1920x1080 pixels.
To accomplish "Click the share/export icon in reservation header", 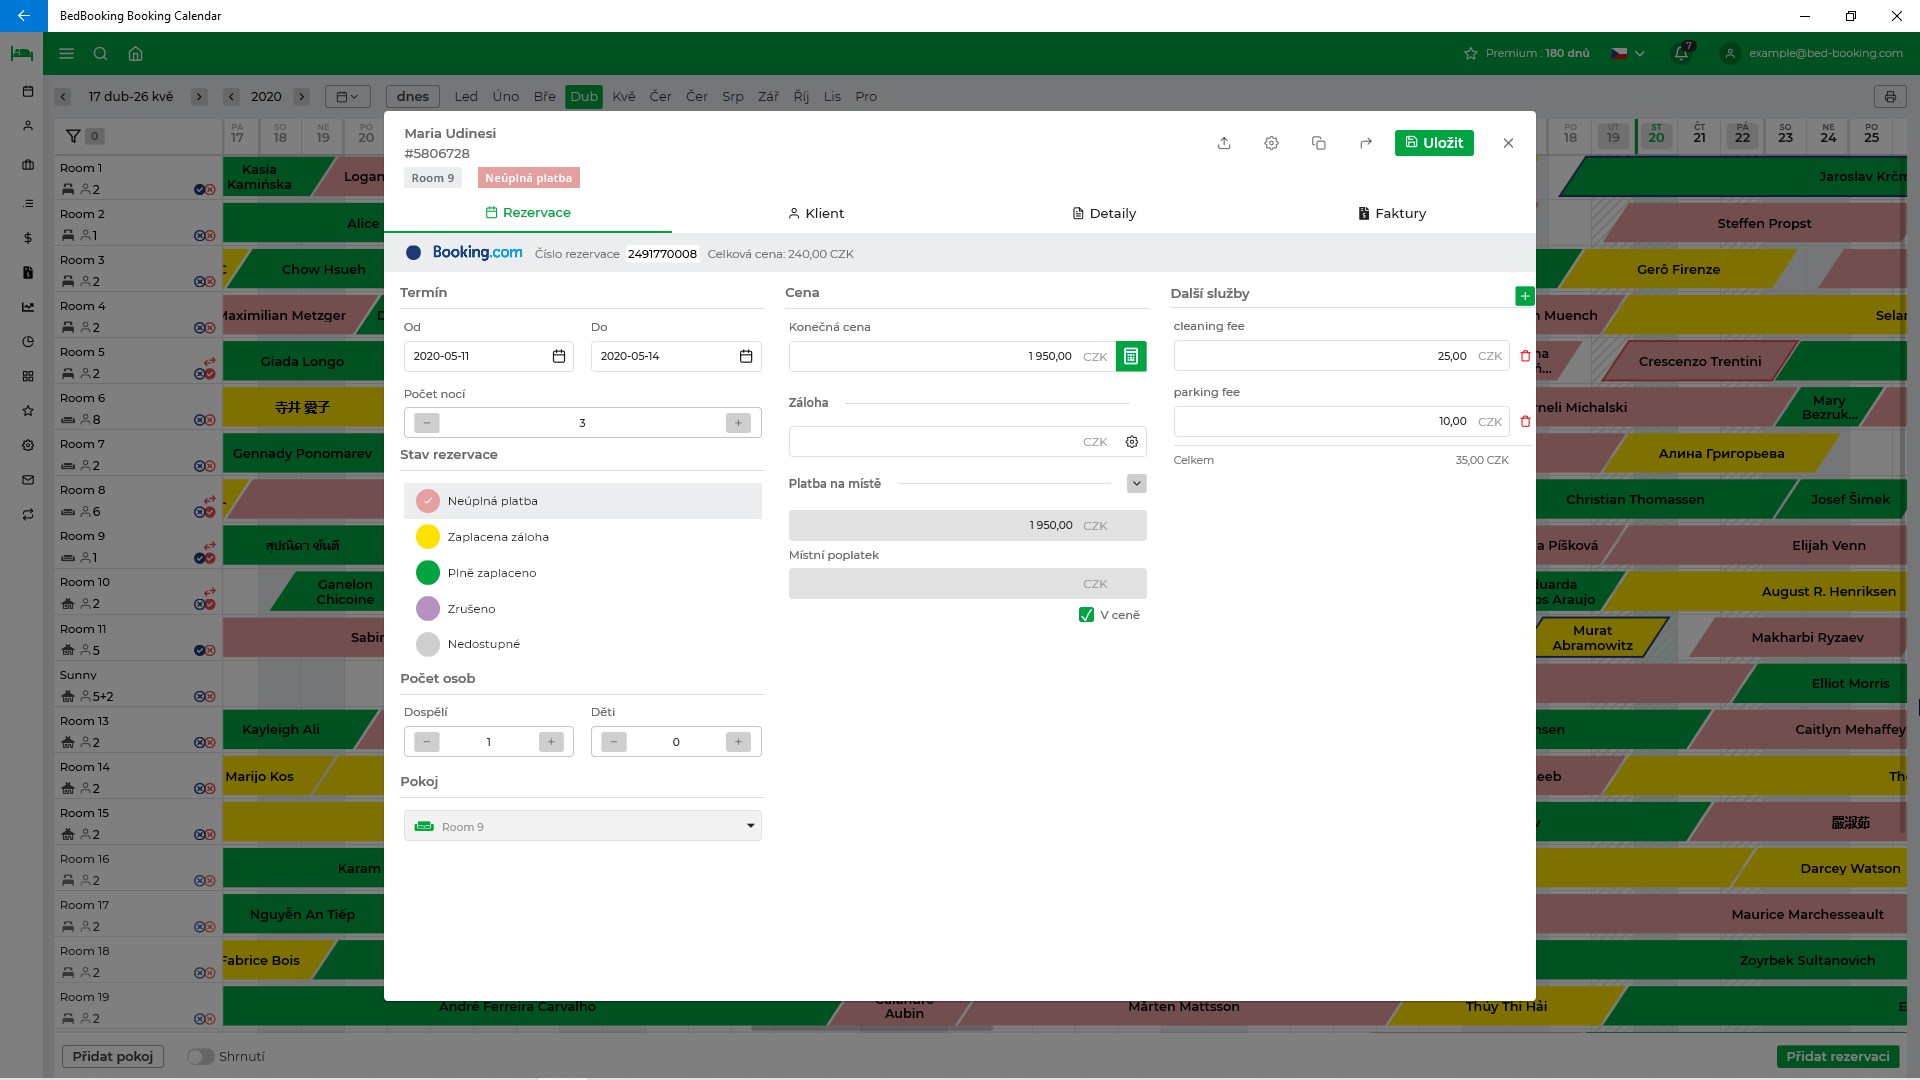I will pos(1224,143).
